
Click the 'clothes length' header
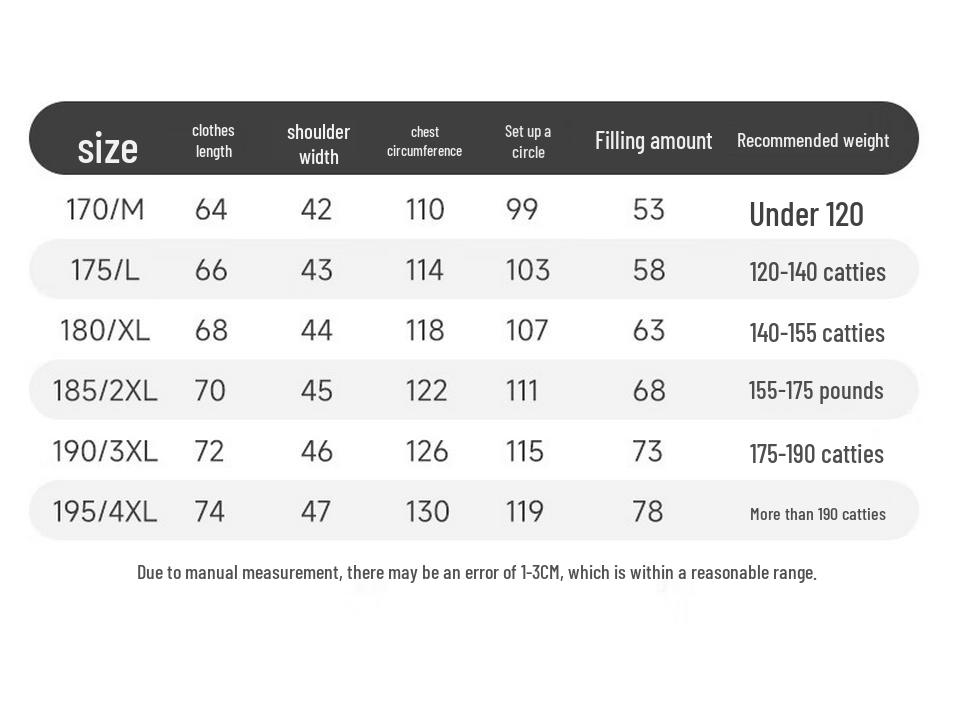pos(213,141)
